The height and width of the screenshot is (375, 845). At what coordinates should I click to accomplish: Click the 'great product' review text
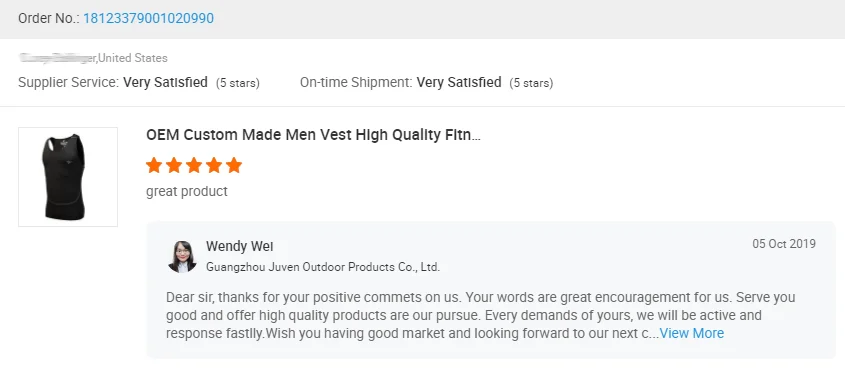tap(187, 191)
